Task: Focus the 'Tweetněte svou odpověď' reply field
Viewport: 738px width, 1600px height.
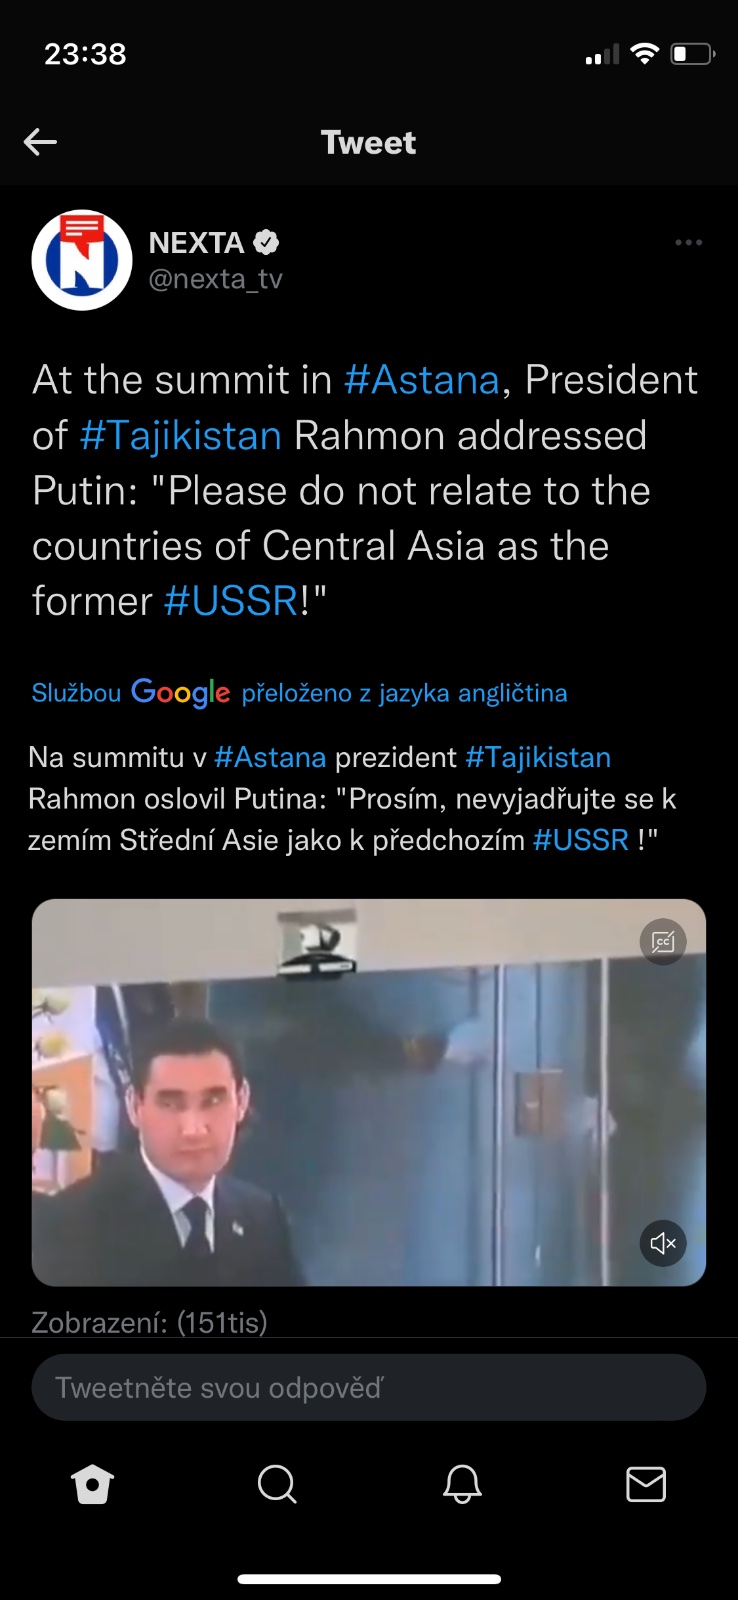Action: point(369,1387)
